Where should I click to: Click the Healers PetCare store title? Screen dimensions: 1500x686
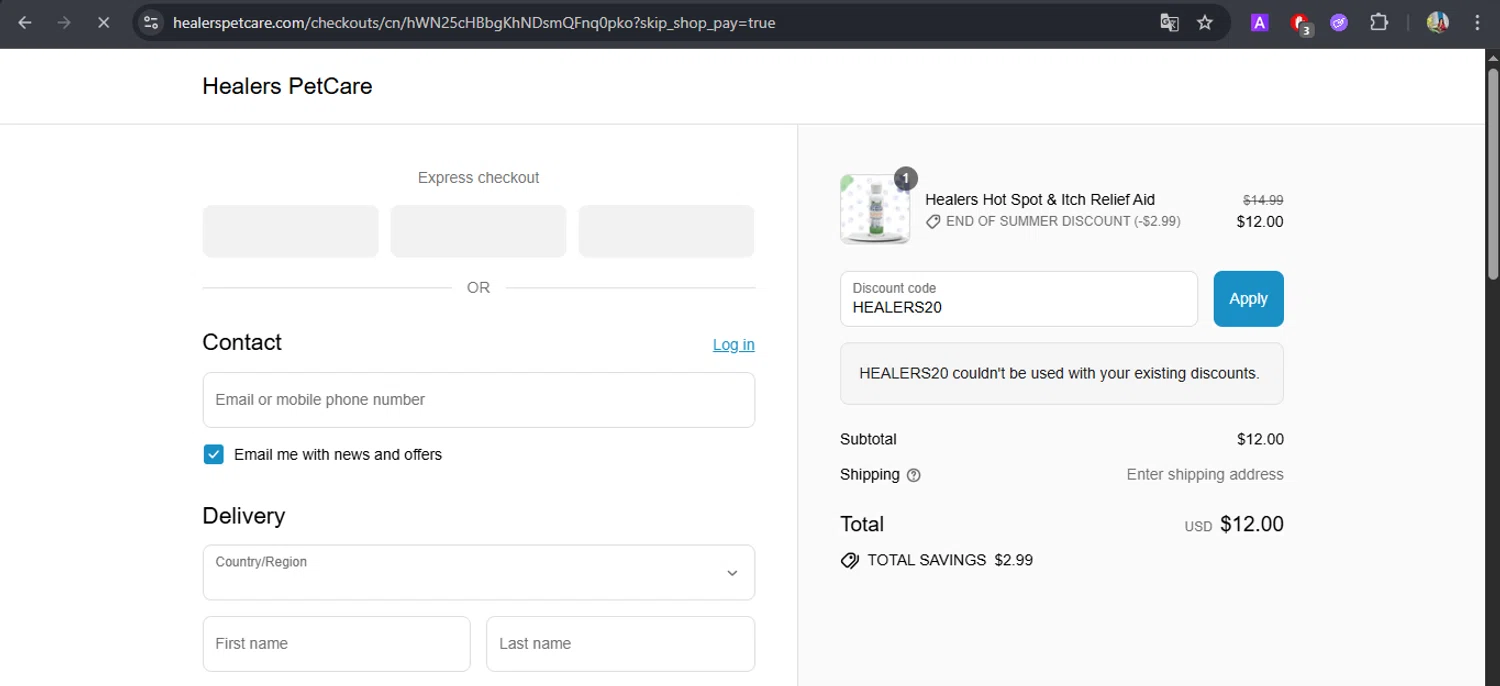tap(287, 86)
